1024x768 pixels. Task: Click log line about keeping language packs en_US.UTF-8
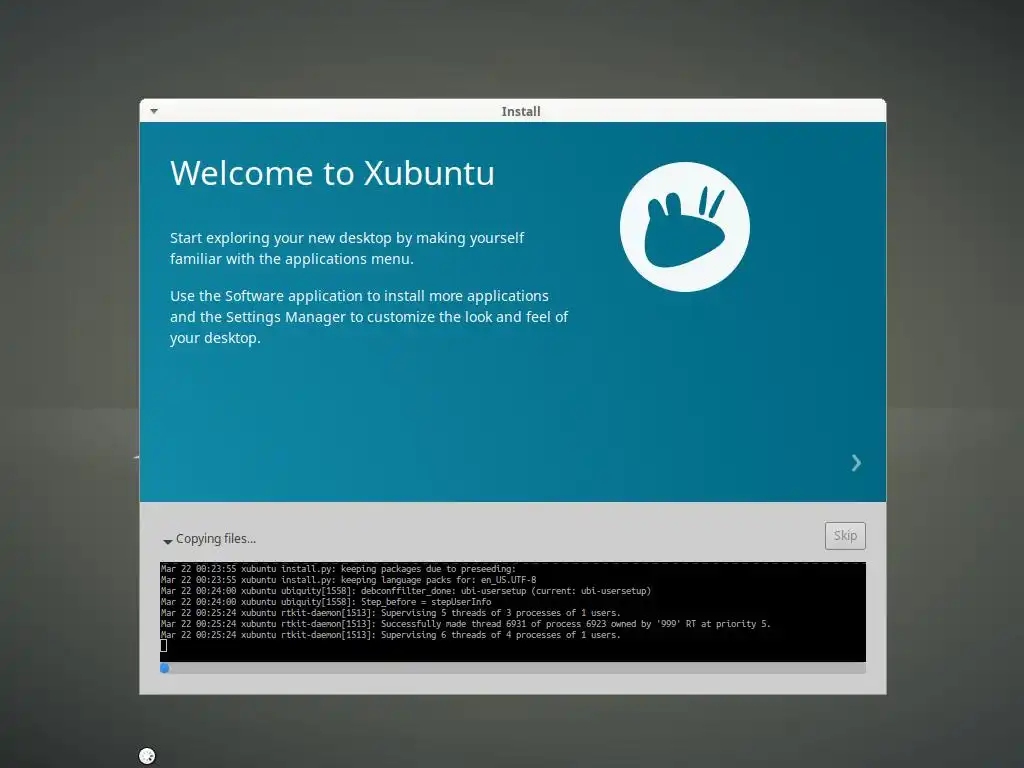coord(349,580)
